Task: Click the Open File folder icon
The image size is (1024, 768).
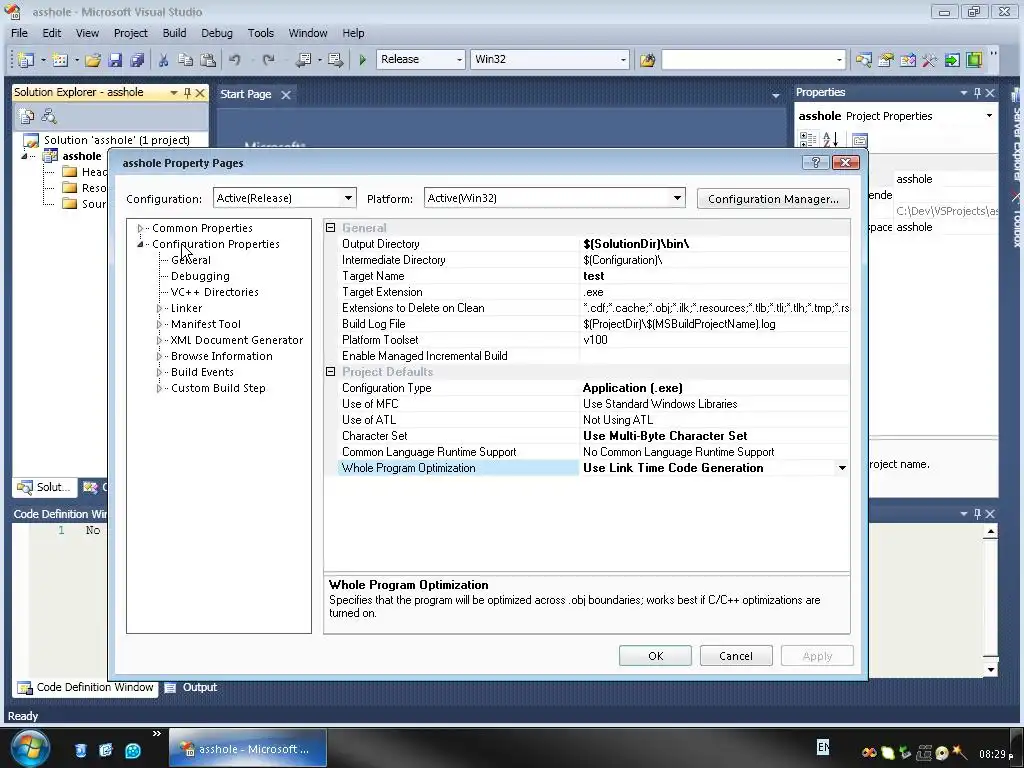Action: (x=93, y=59)
